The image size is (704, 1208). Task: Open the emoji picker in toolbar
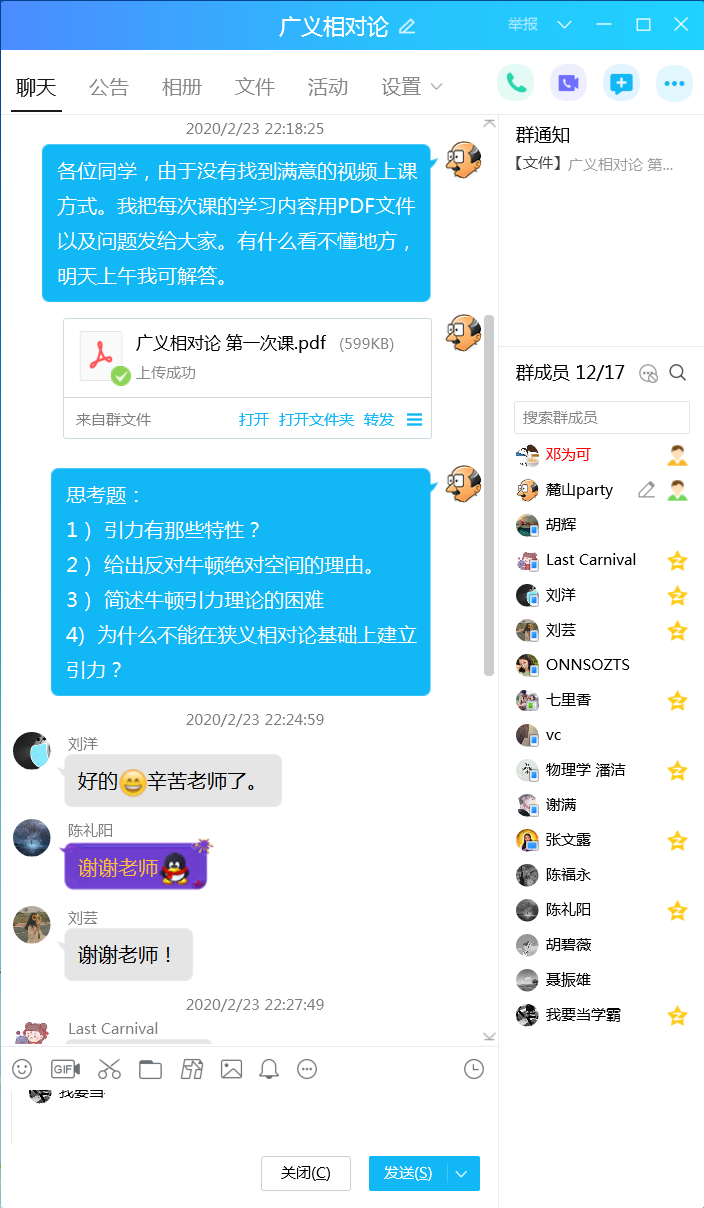tap(22, 1069)
